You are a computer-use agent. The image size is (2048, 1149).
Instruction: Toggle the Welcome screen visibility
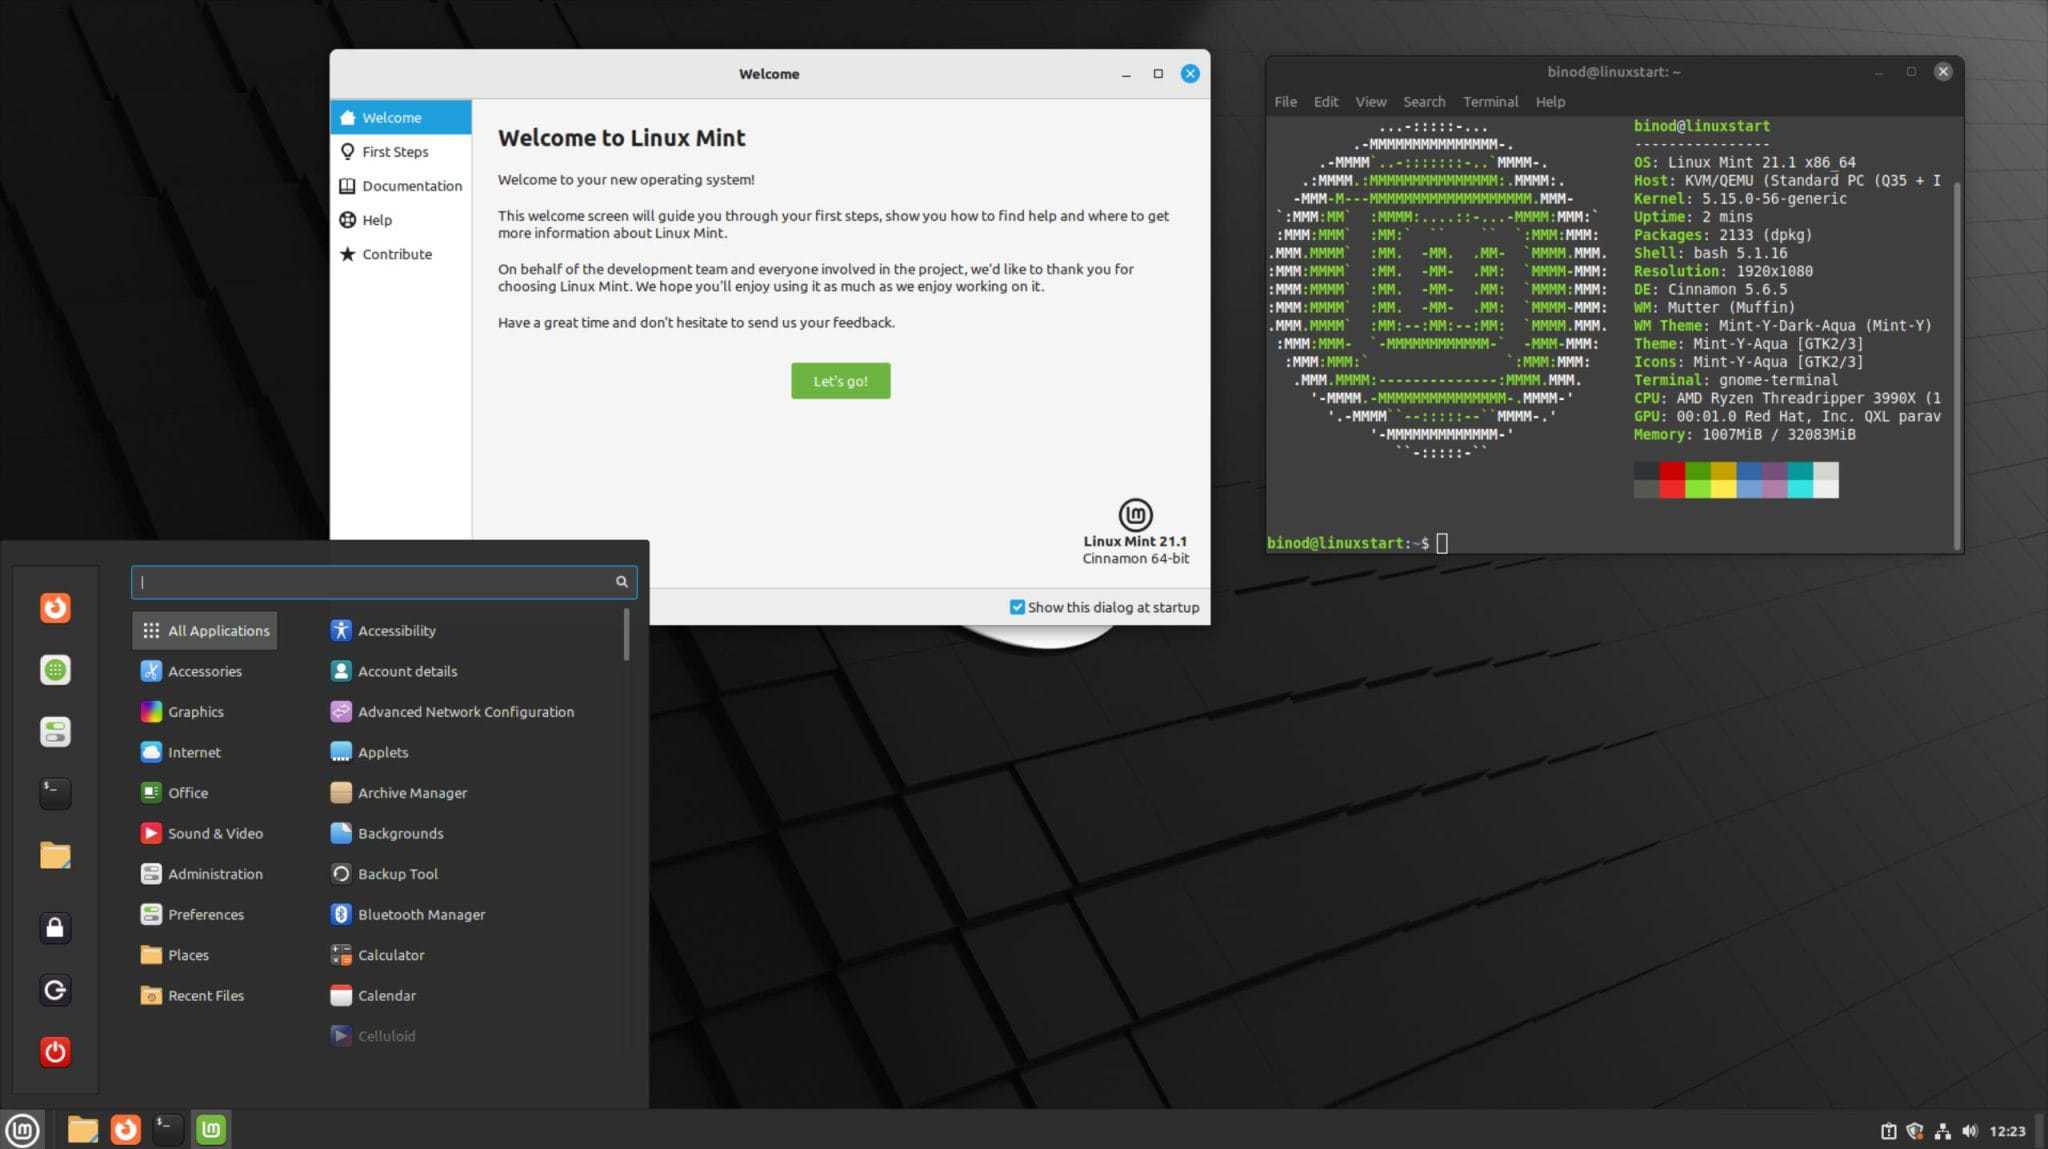click(1017, 606)
